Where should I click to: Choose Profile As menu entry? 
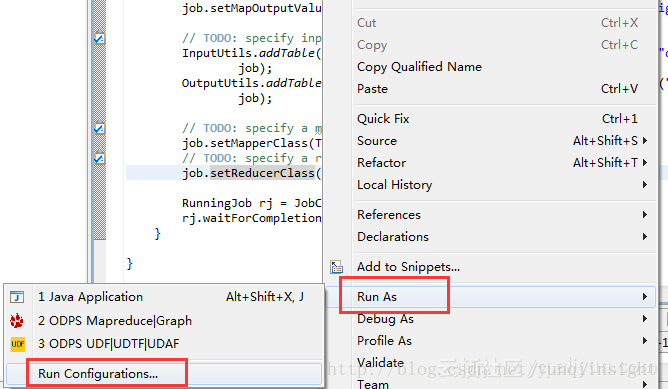490,341
